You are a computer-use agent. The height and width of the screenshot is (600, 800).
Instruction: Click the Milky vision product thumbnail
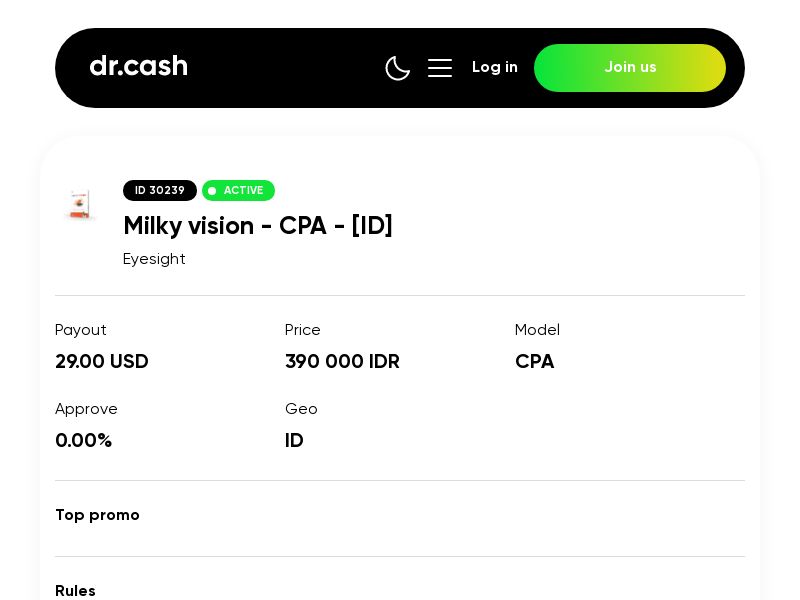79,204
